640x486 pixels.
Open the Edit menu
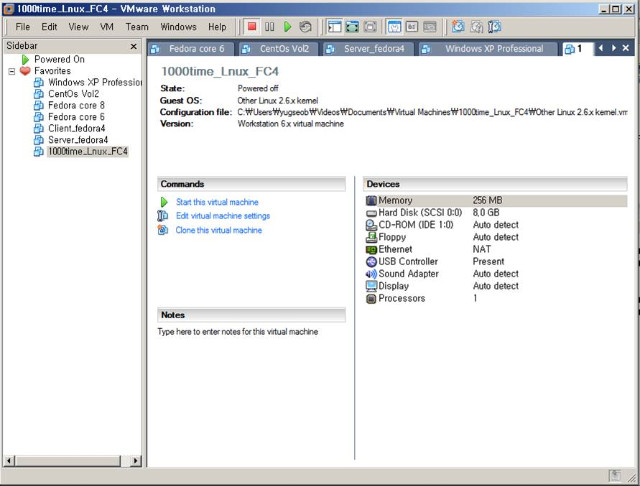(x=49, y=27)
